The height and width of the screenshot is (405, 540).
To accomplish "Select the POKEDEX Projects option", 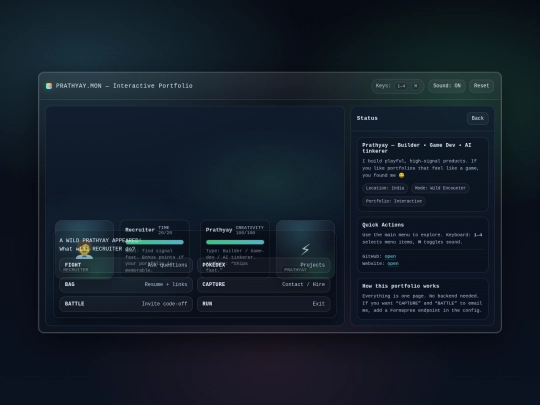I will tap(263, 265).
